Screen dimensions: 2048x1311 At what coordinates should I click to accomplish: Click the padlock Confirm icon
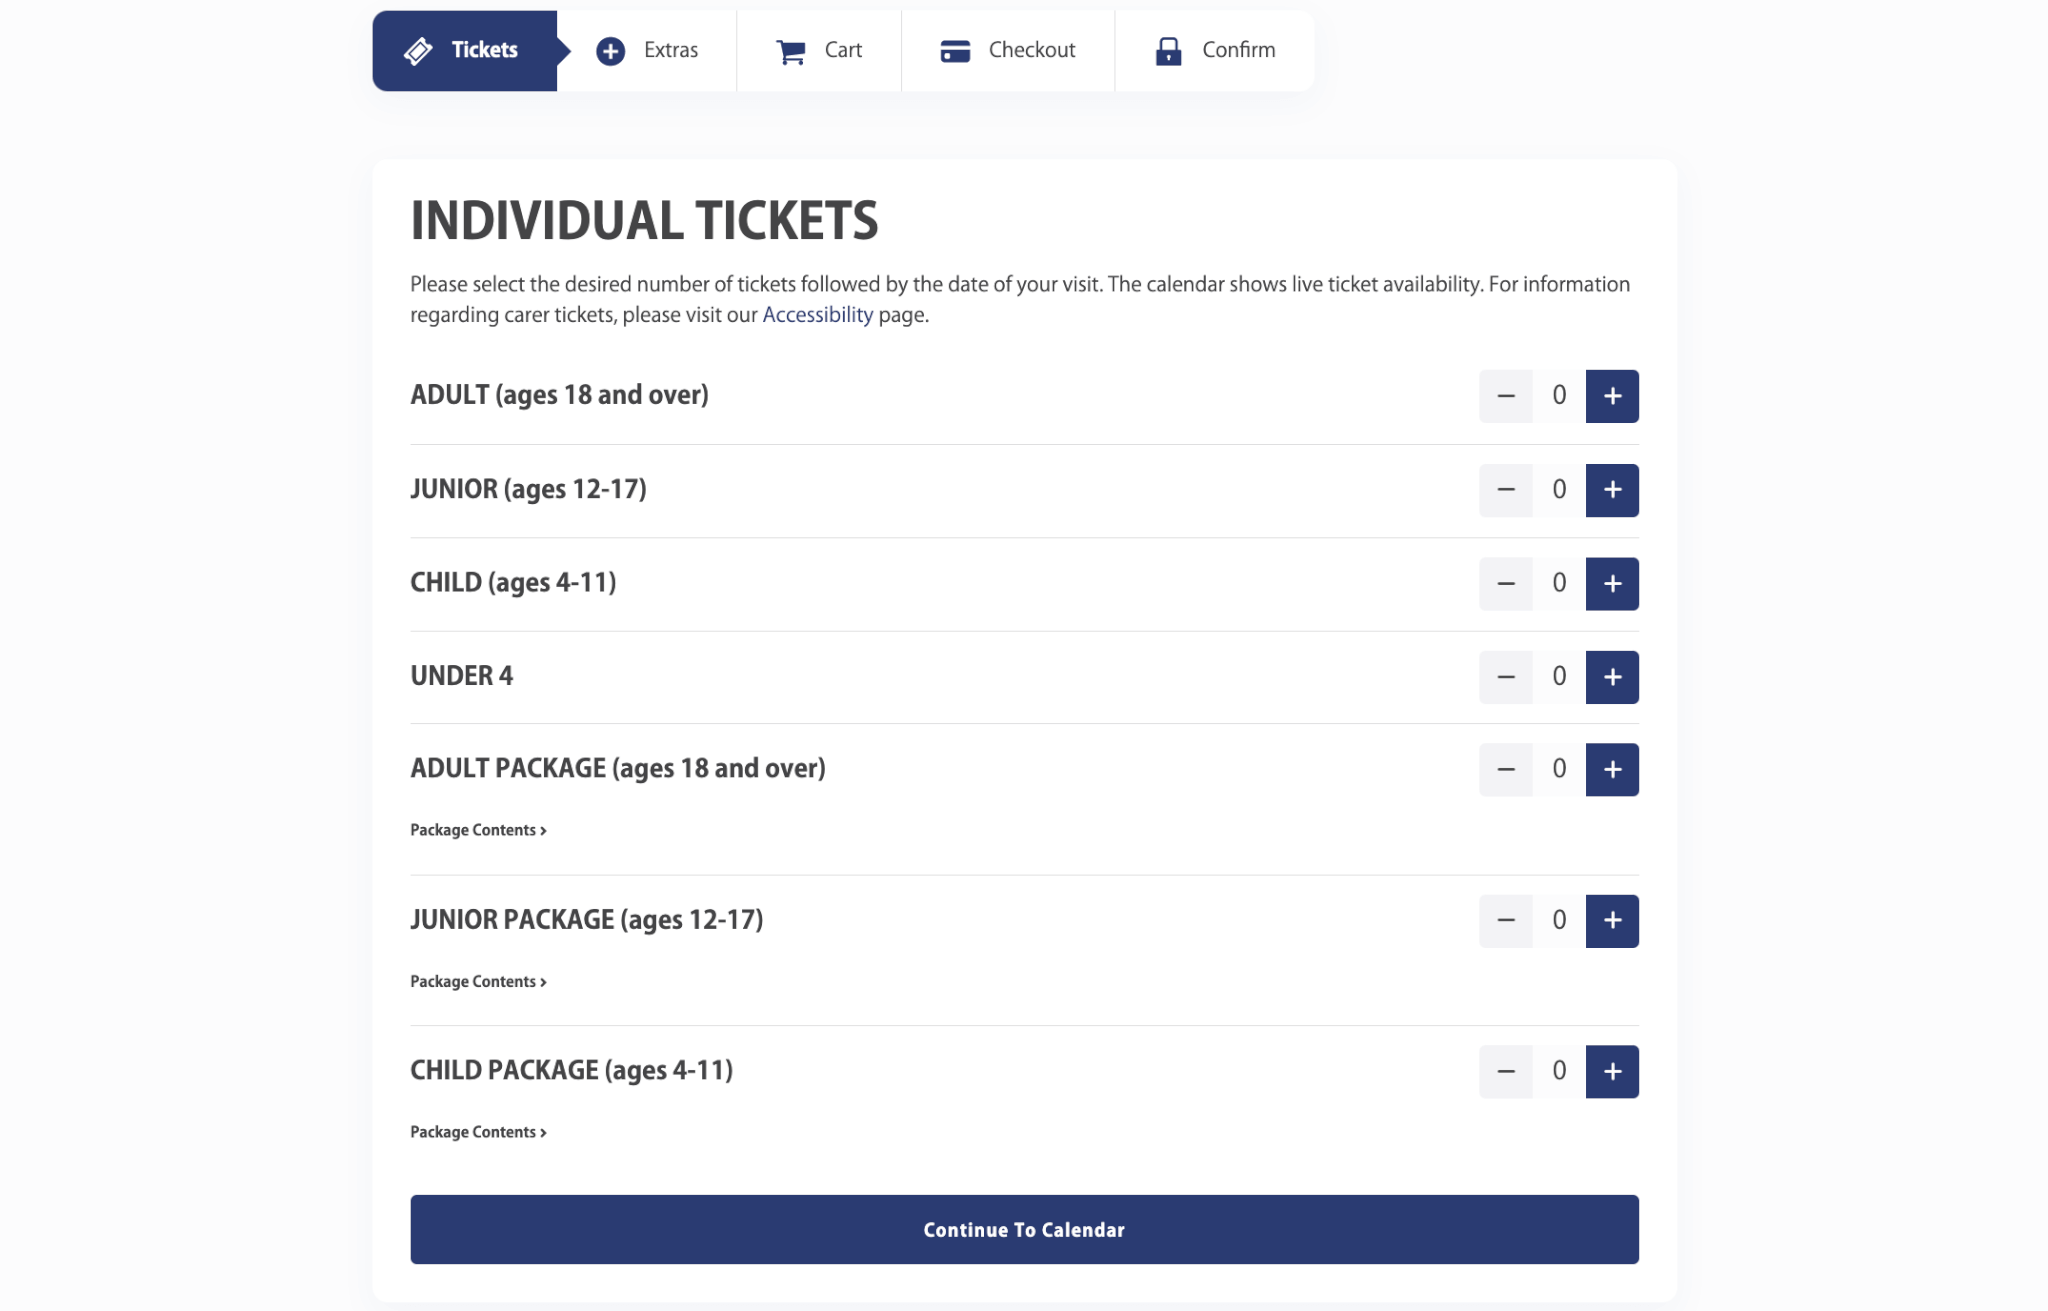point(1168,51)
